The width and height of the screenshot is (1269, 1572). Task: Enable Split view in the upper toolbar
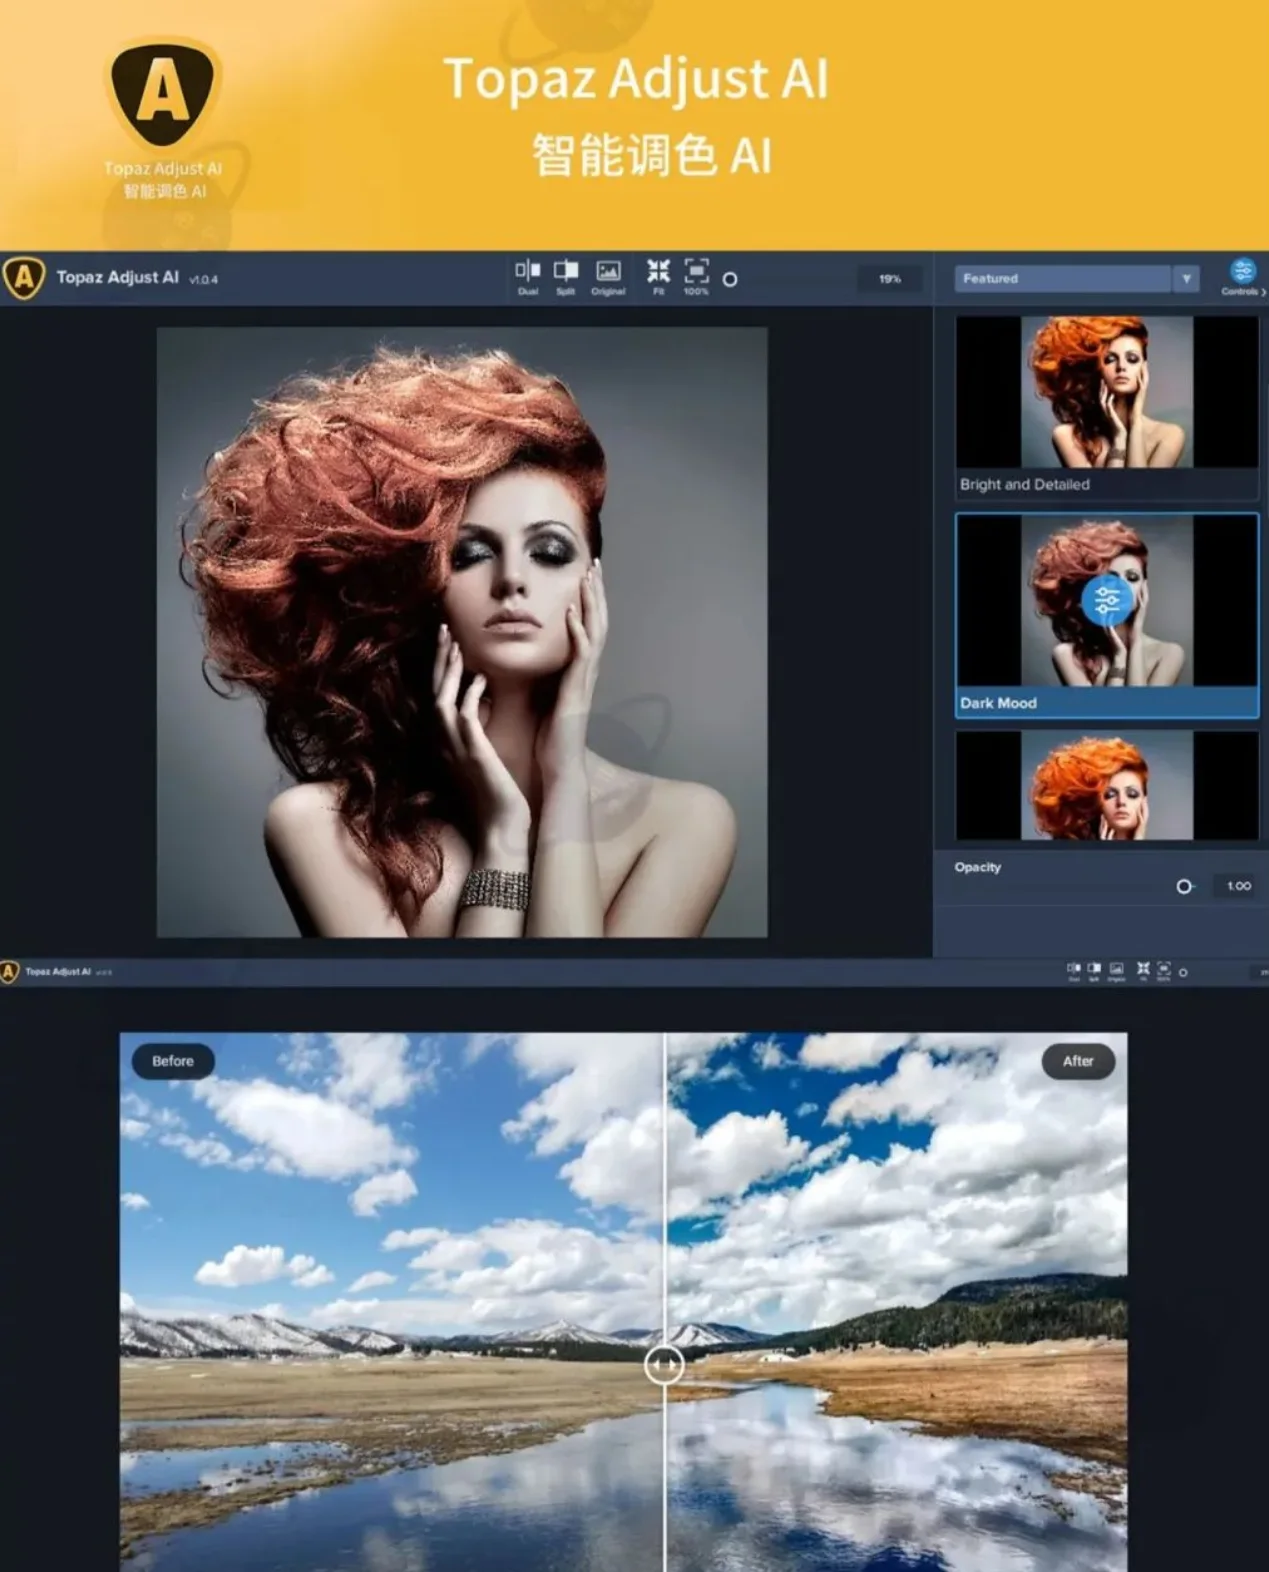pos(566,278)
